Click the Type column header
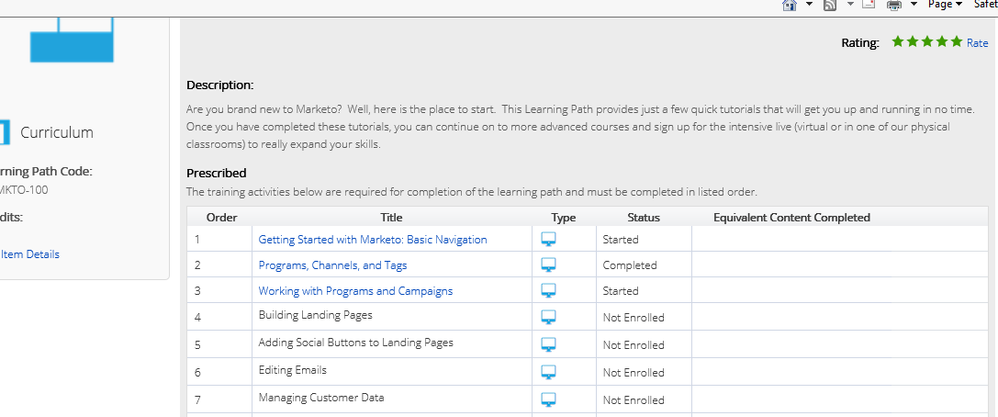 (x=563, y=217)
